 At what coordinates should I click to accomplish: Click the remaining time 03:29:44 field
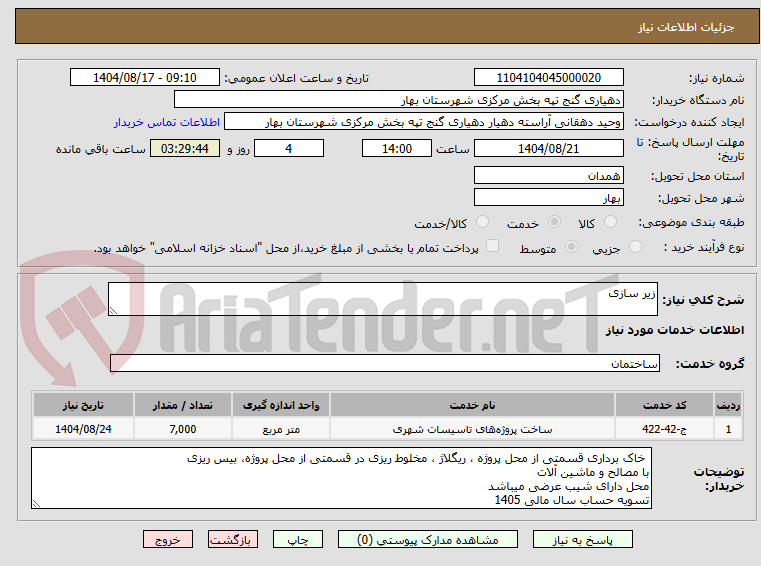tap(184, 149)
